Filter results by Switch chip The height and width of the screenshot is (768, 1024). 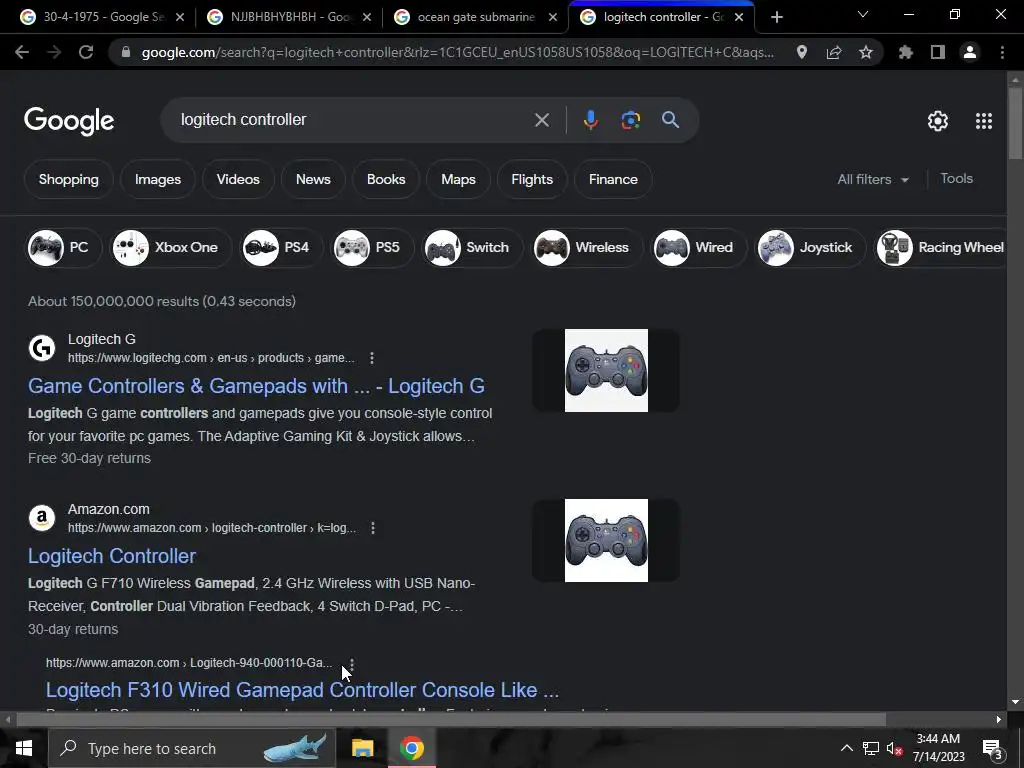(472, 248)
